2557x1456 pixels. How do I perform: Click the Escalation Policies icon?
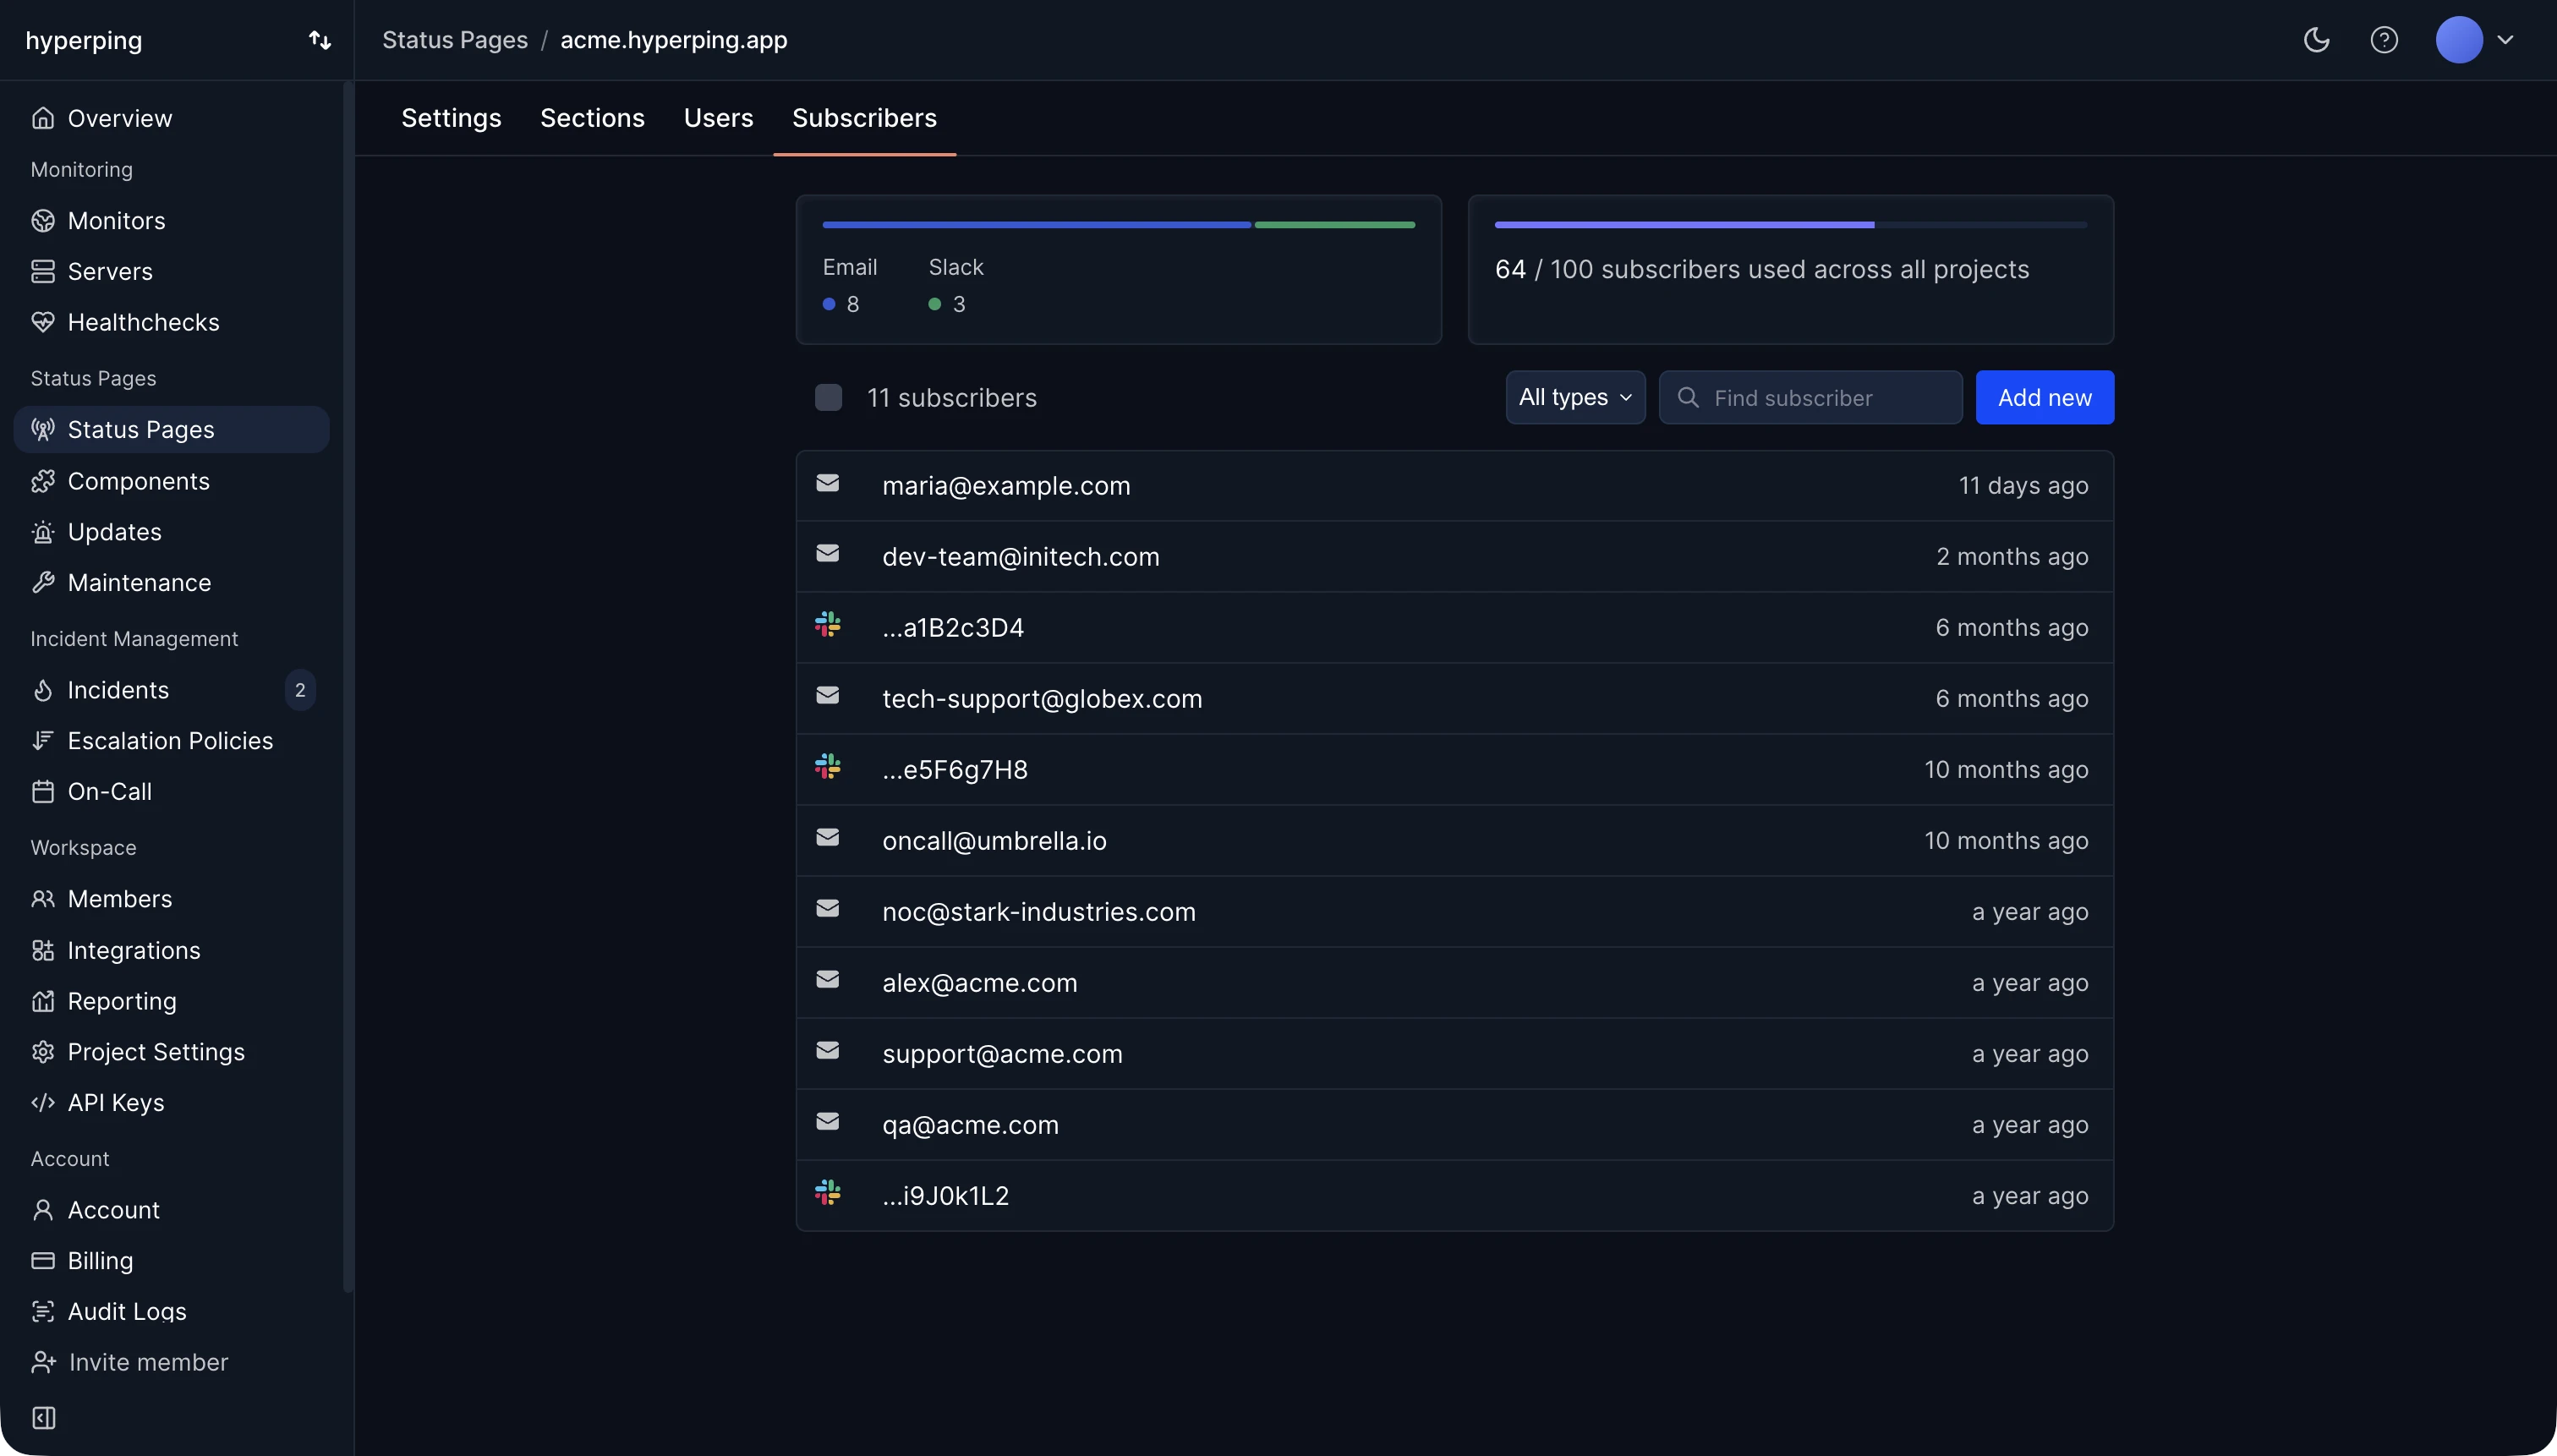(42, 740)
